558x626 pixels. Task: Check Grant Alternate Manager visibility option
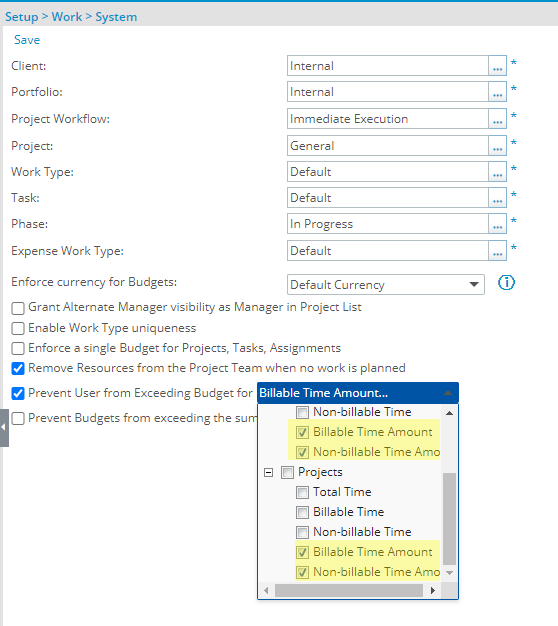(x=18, y=308)
